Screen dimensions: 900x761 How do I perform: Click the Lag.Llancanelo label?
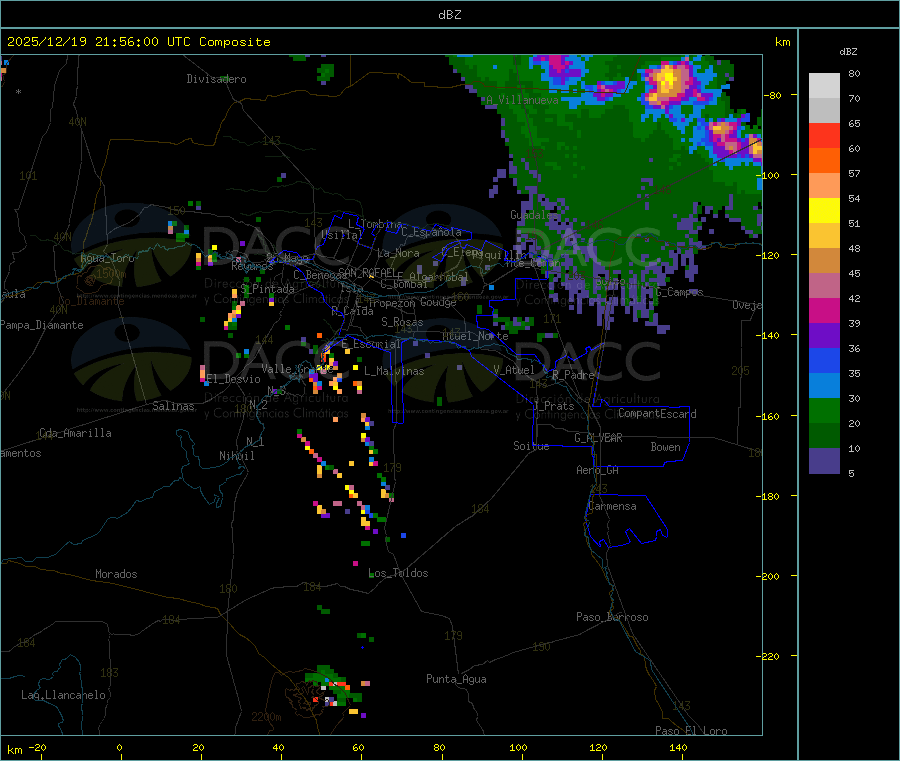click(63, 695)
